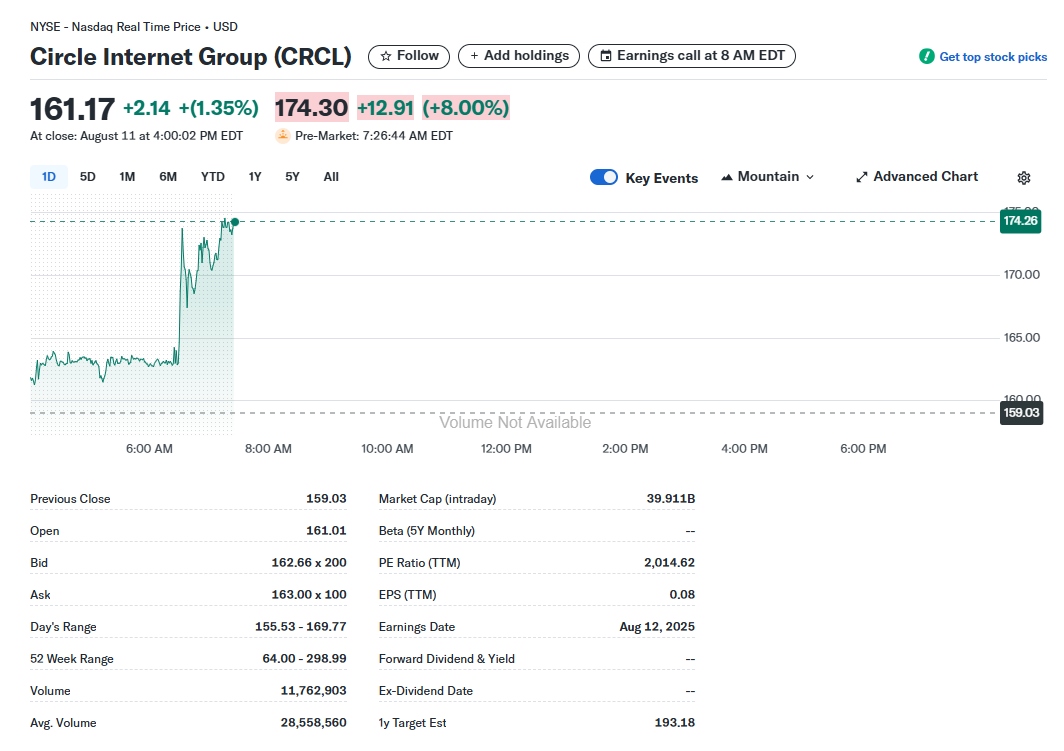Click the Add holdings button

point(519,56)
